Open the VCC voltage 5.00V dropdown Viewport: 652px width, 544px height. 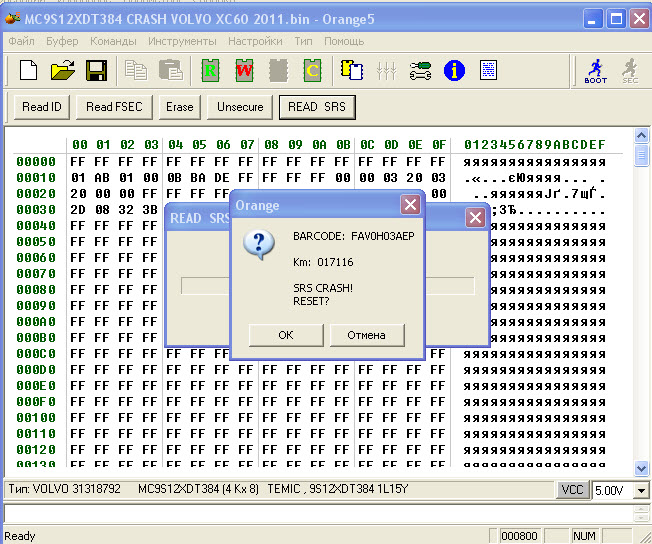[x=641, y=490]
